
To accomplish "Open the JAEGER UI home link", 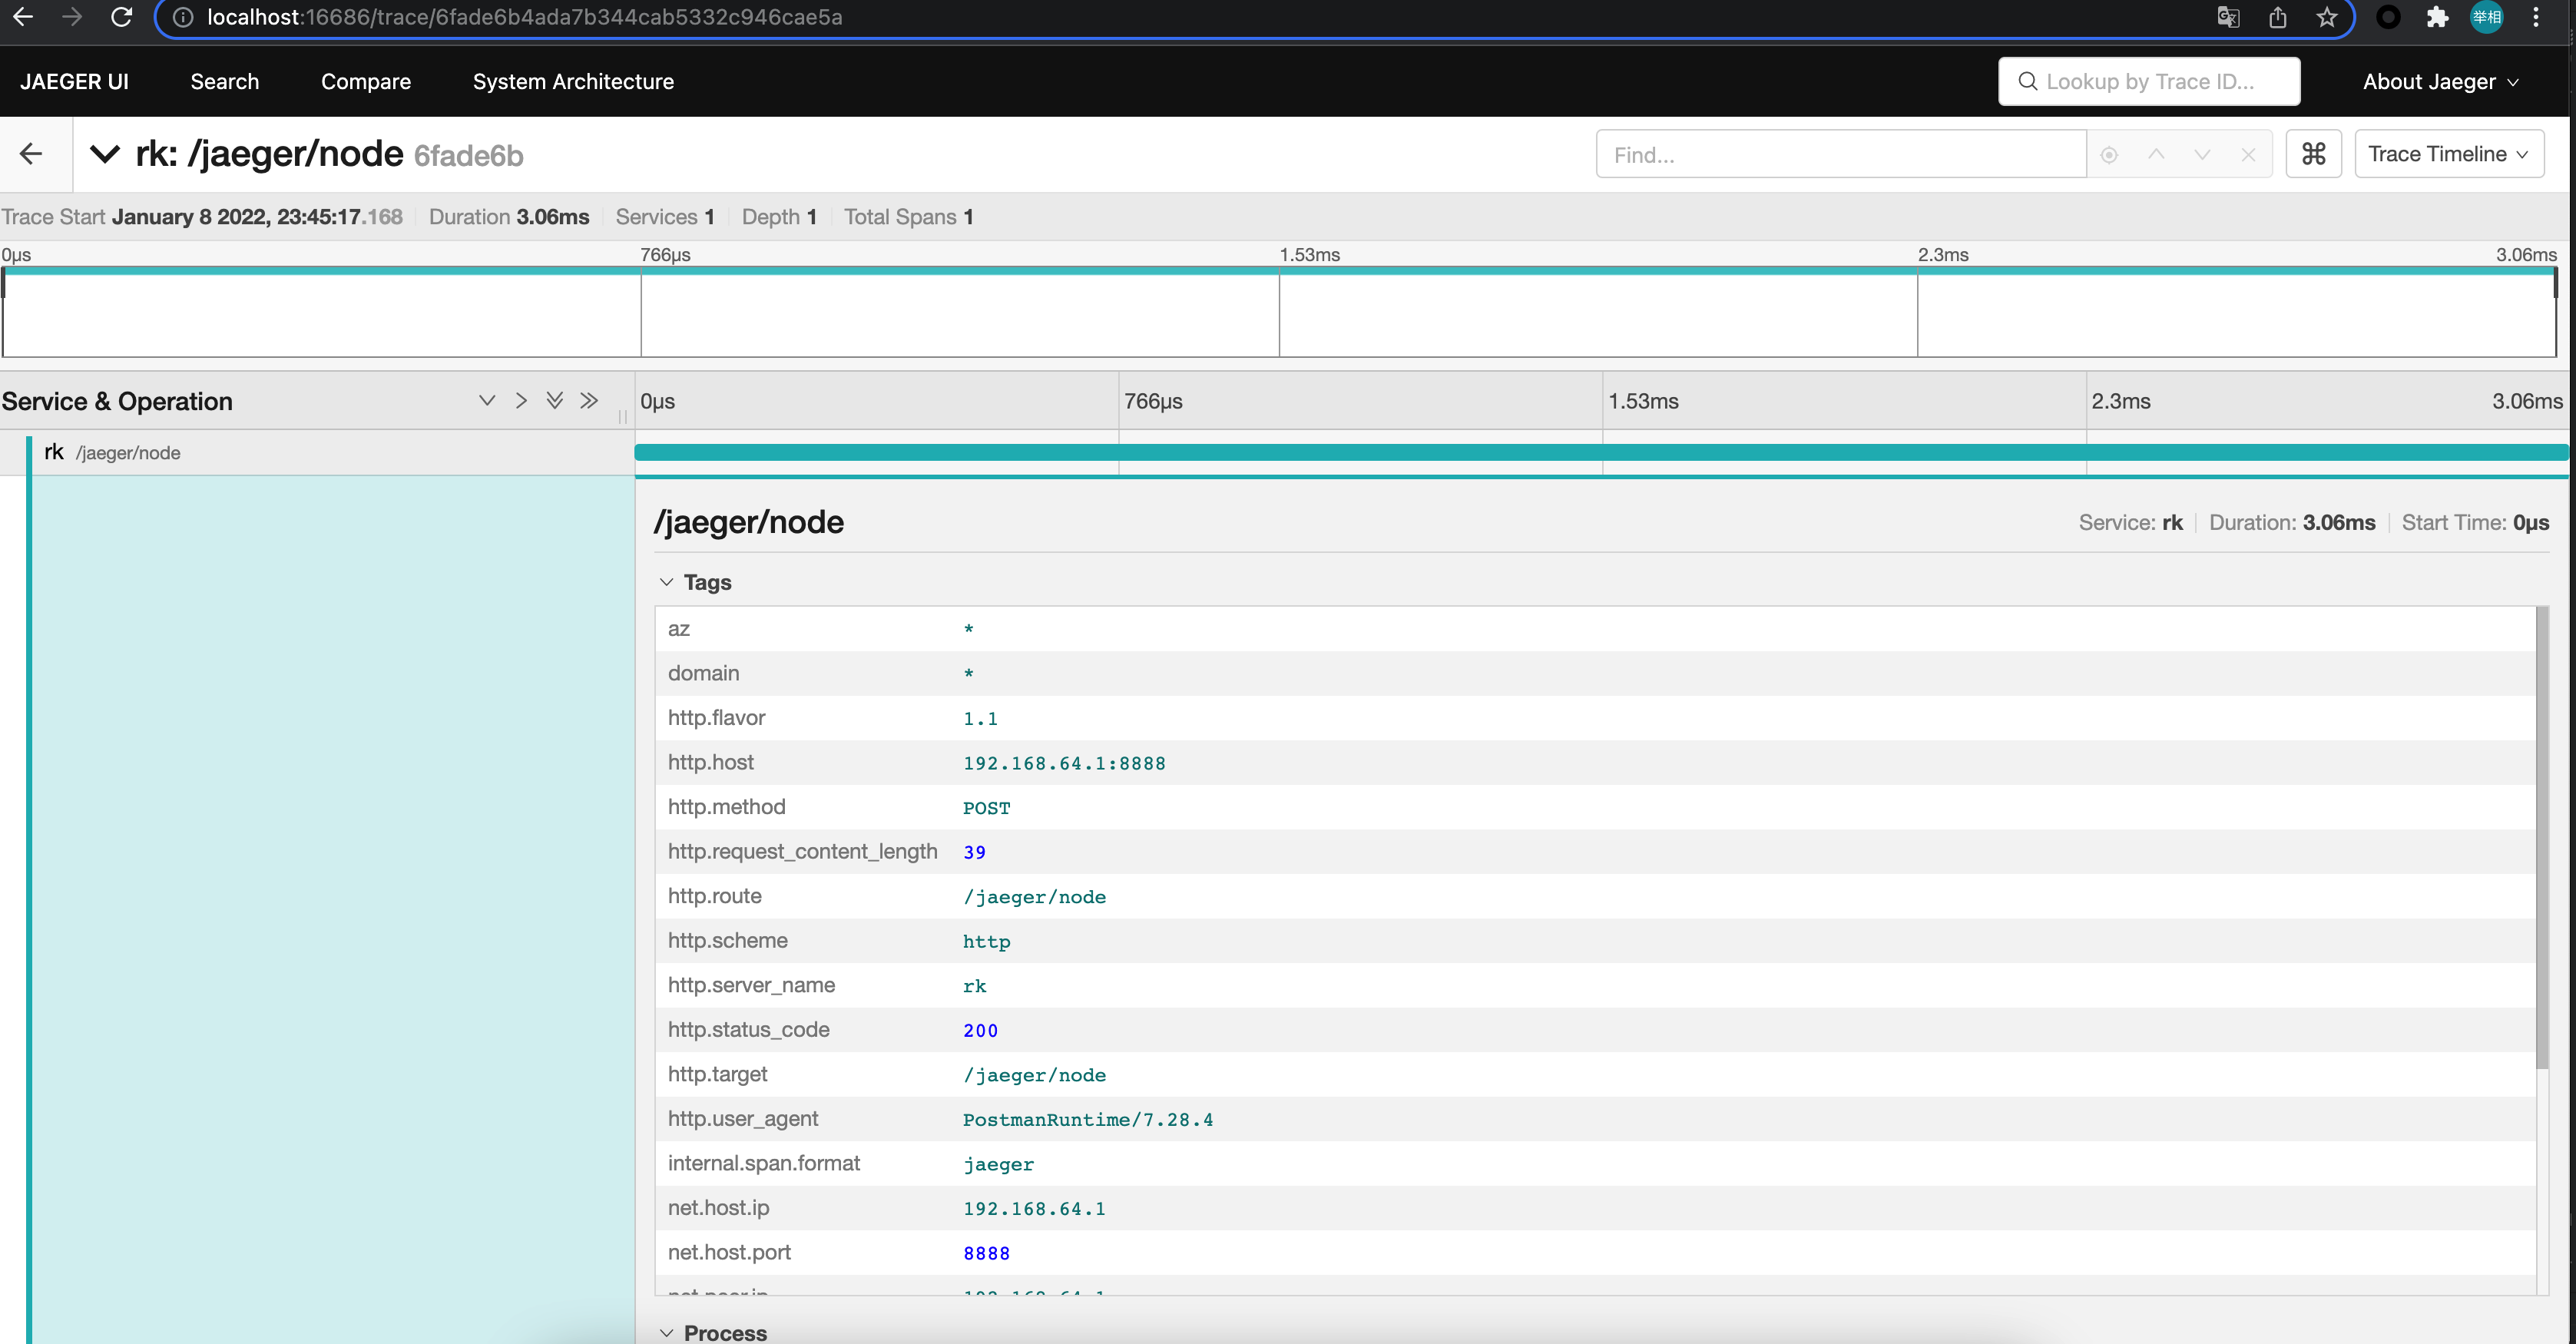I will pos(74,81).
